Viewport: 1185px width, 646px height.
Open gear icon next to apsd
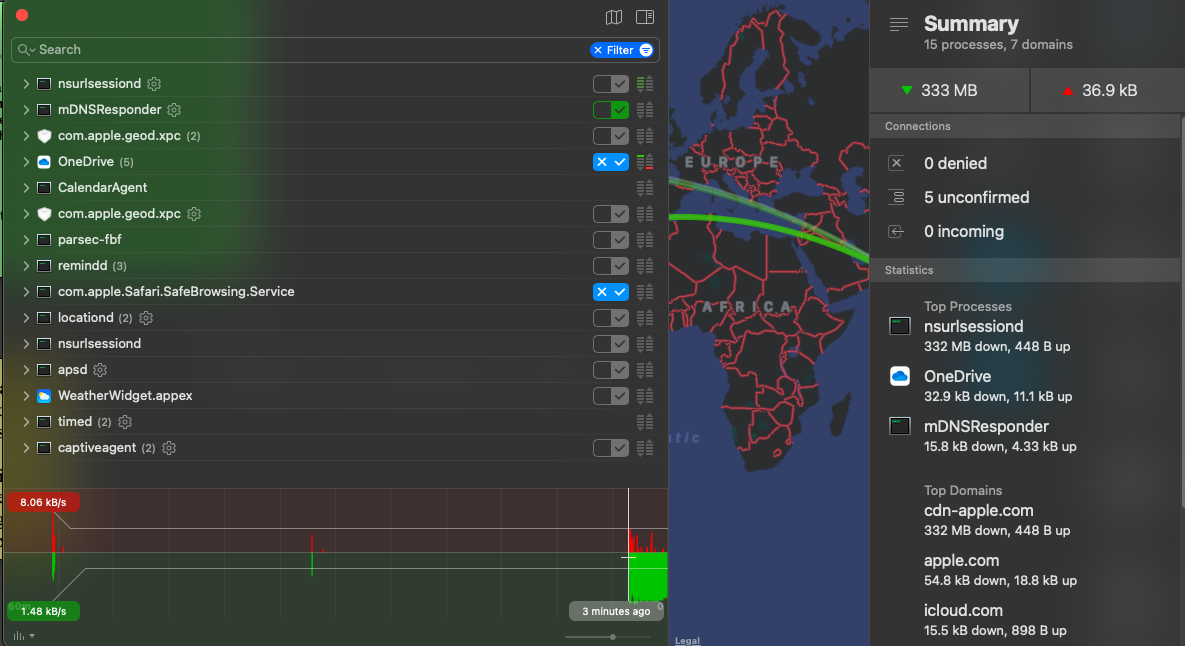pyautogui.click(x=100, y=370)
